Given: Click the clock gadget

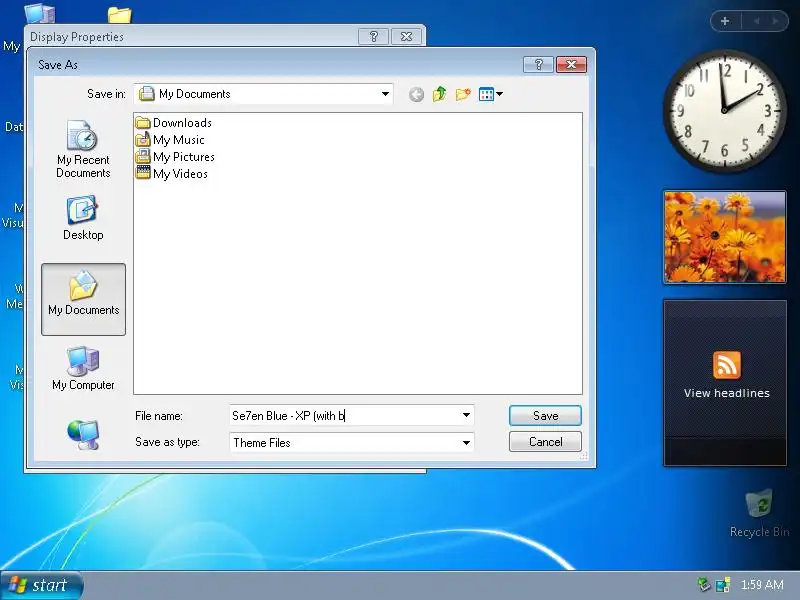Looking at the screenshot, I should tap(724, 111).
